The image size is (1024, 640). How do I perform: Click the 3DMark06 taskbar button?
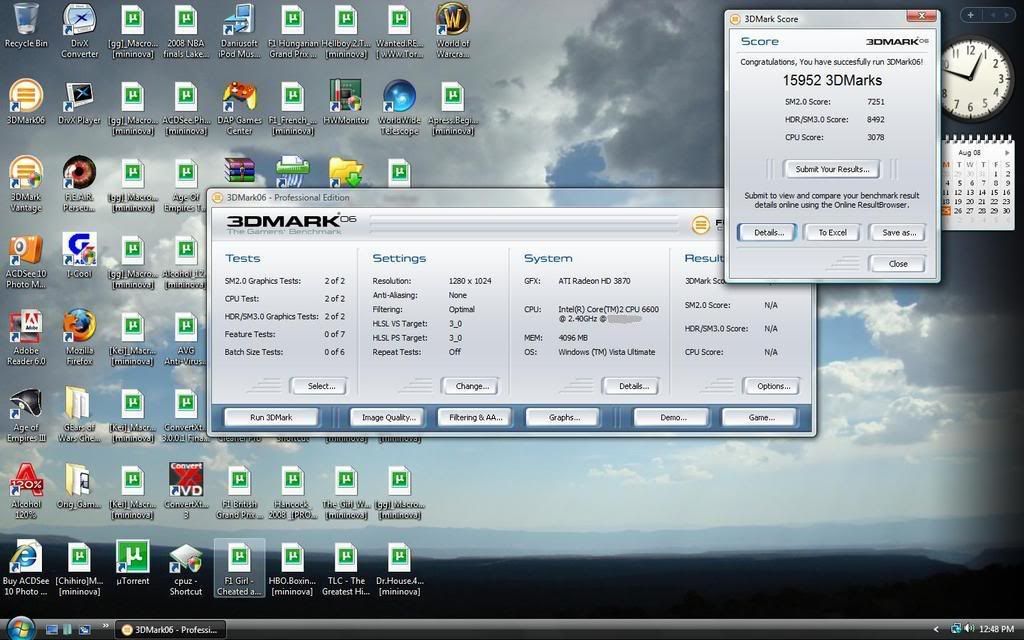point(171,630)
